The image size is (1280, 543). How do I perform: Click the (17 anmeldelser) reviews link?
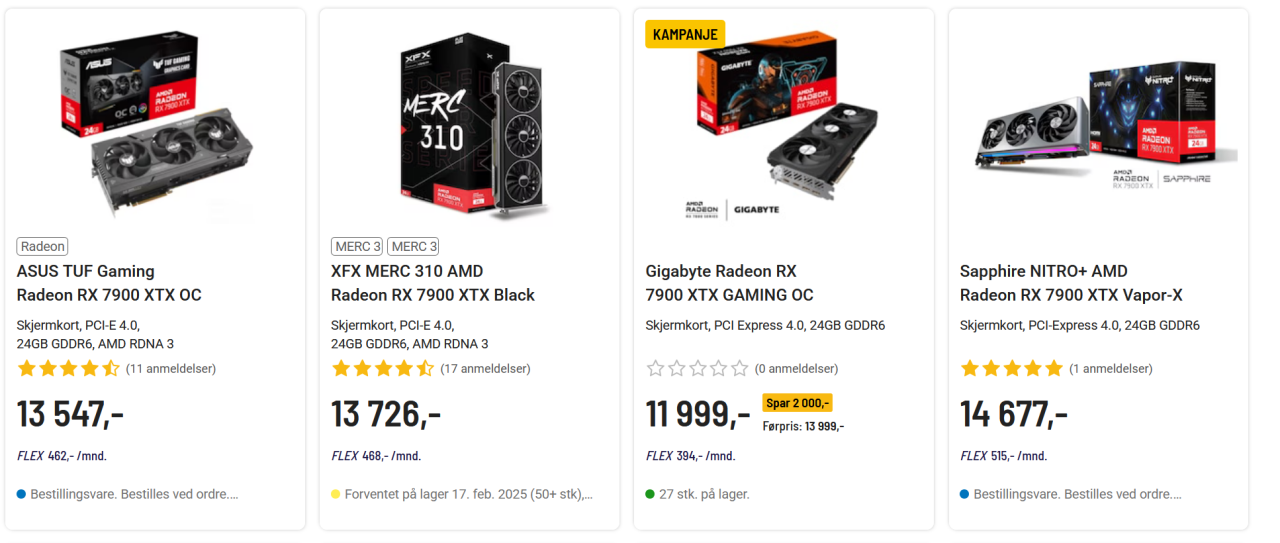point(485,368)
